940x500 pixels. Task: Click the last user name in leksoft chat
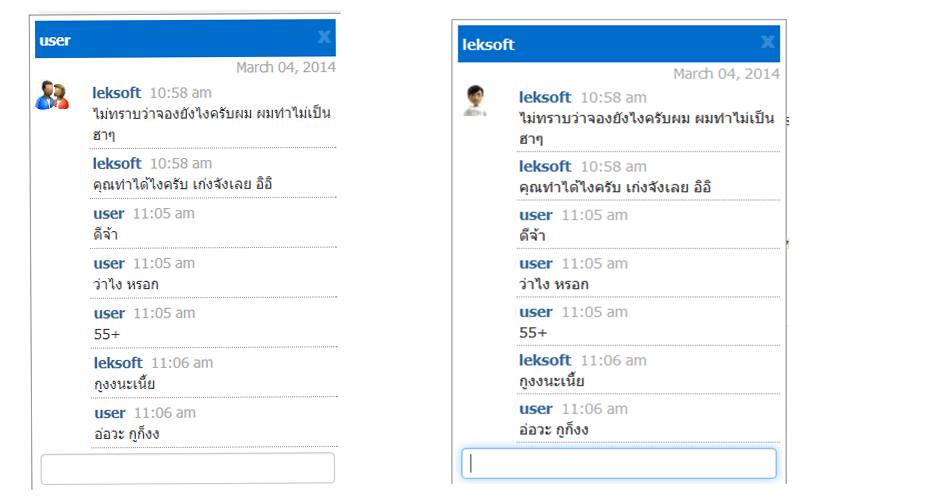536,409
